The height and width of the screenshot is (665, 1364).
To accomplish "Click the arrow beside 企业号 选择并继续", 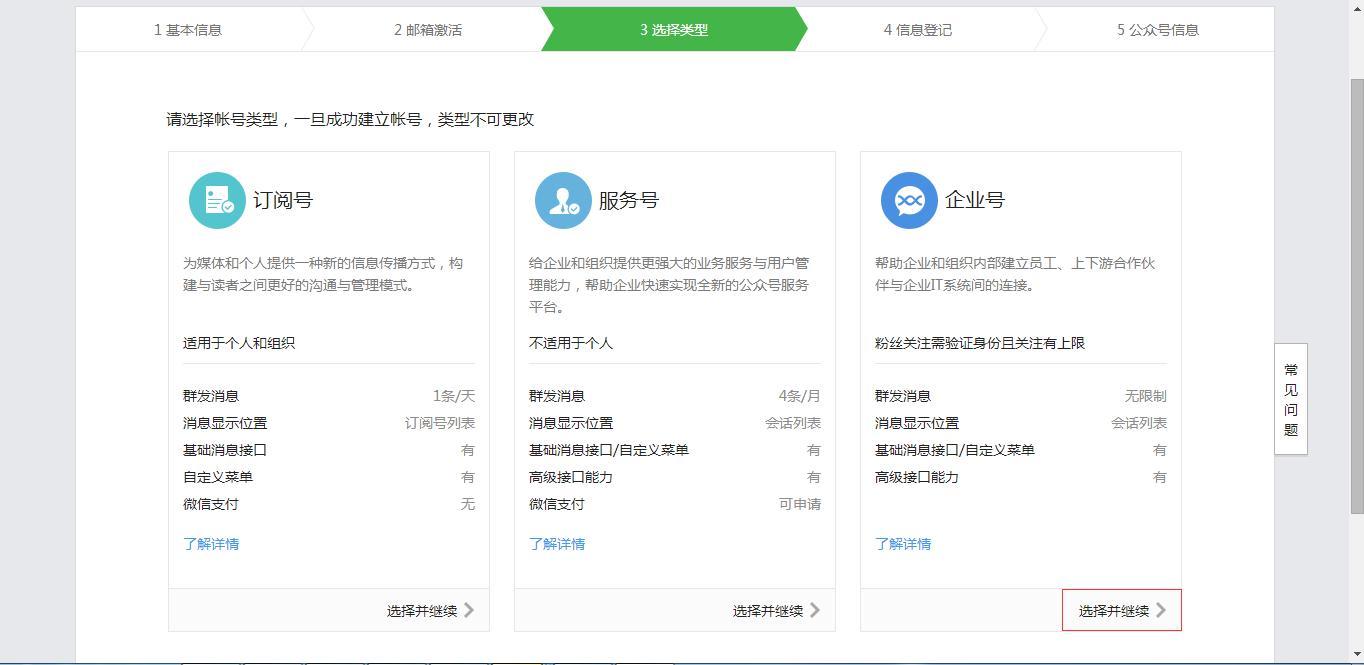I will tap(1161, 610).
